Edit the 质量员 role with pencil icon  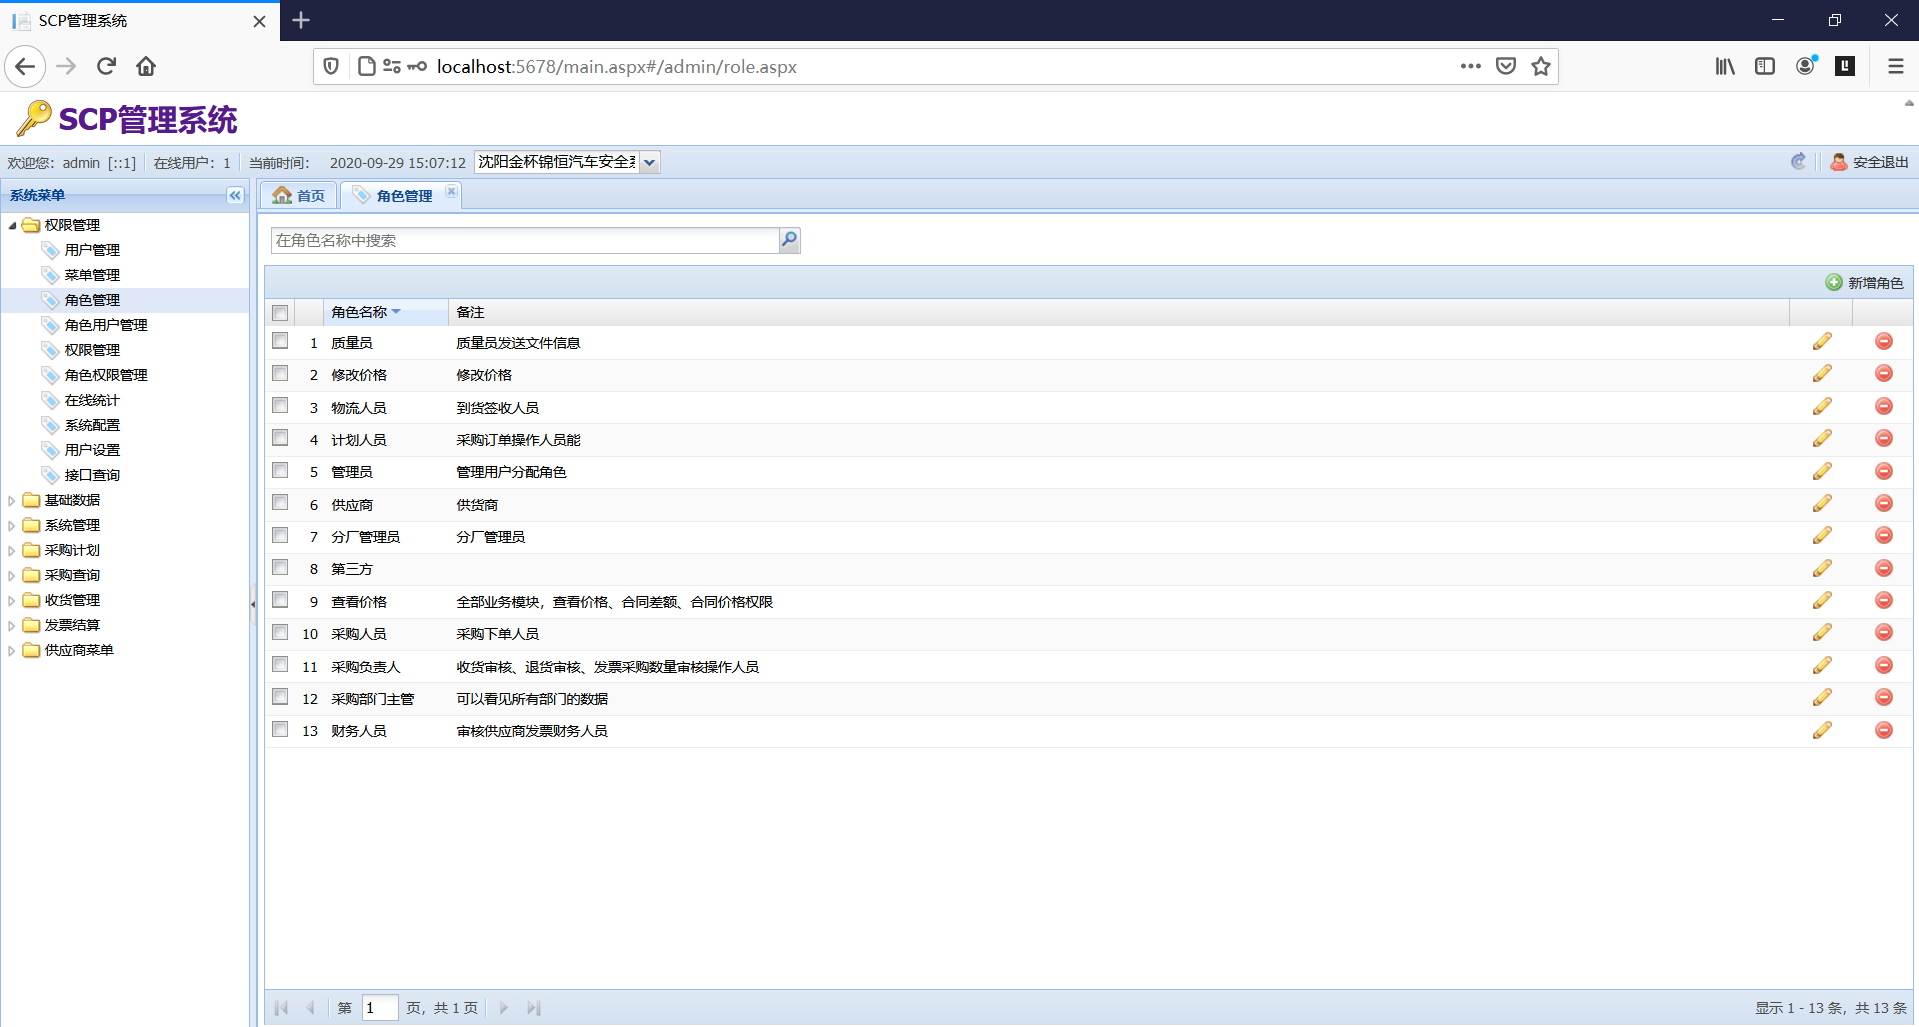pyautogui.click(x=1822, y=342)
